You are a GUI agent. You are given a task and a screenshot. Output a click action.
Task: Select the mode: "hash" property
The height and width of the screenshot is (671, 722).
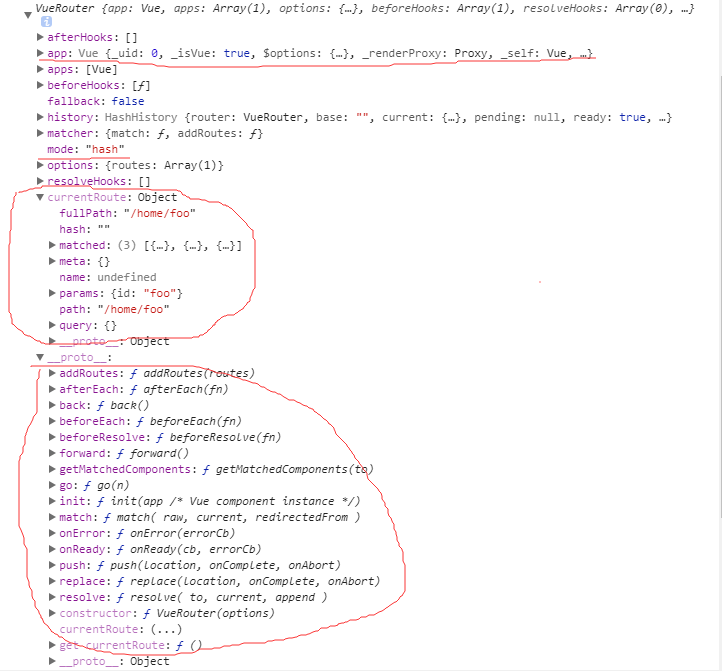coord(86,149)
